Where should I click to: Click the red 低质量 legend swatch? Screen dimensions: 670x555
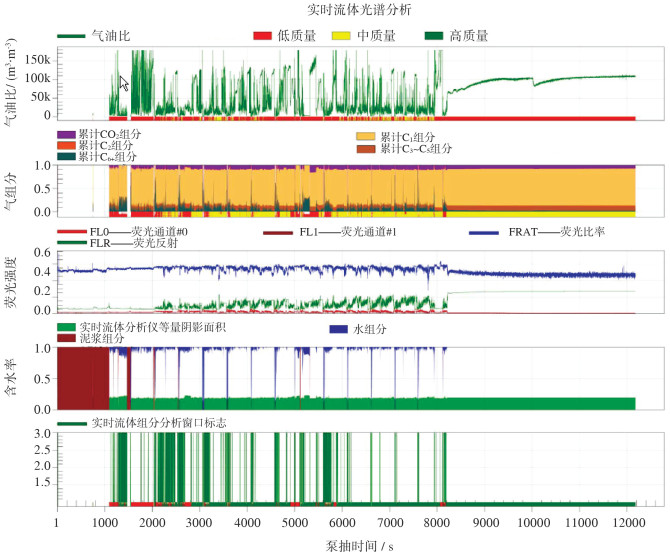coord(263,36)
